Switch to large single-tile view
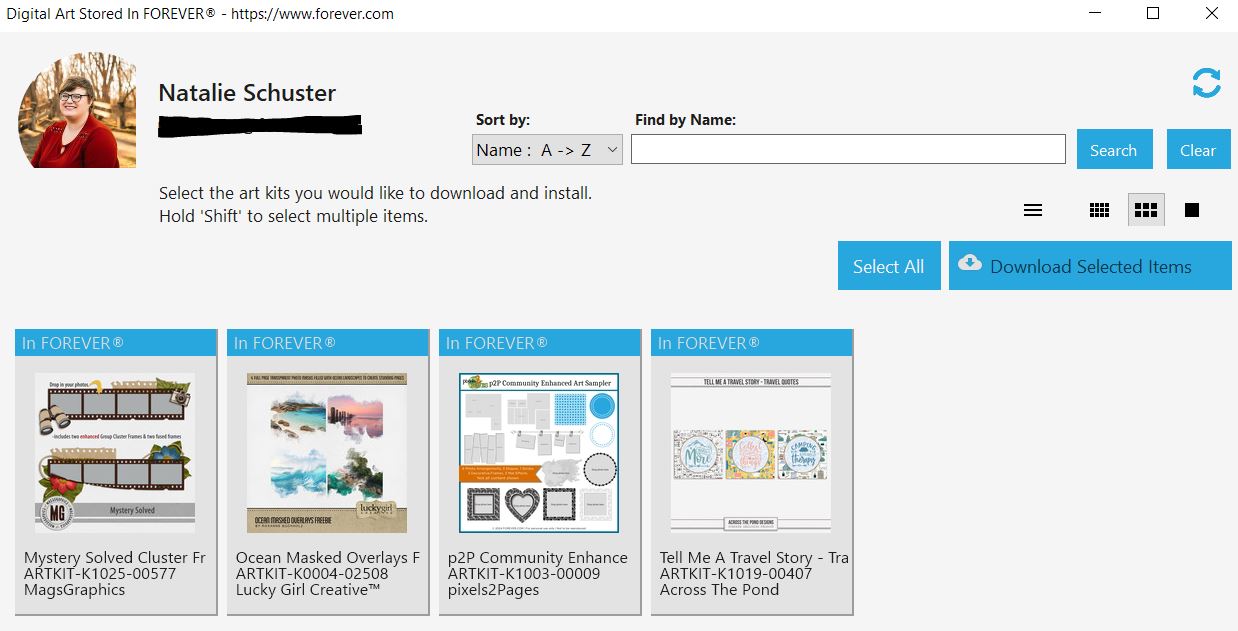The image size is (1238, 631). pos(1191,210)
